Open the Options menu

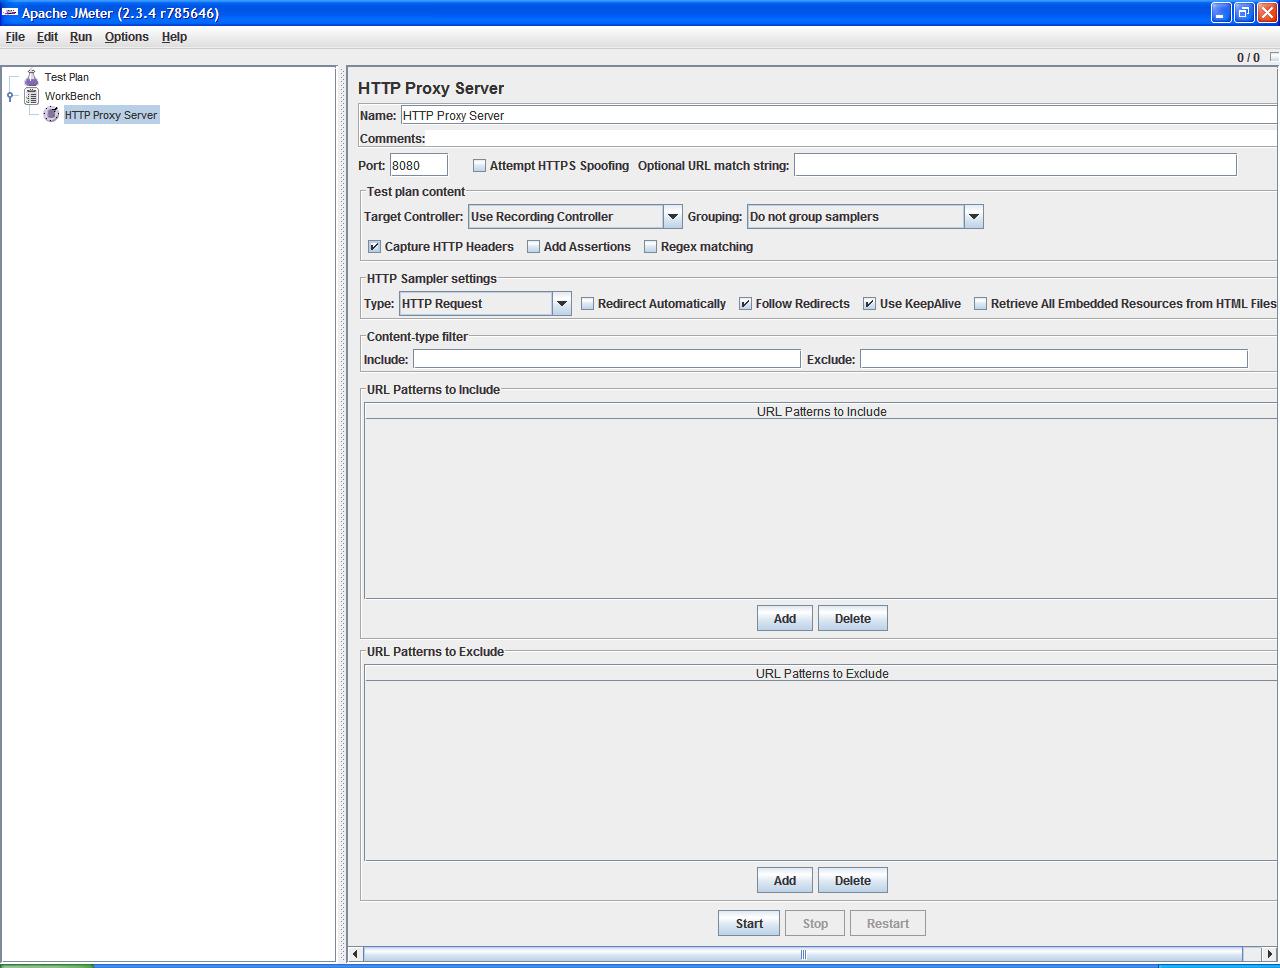pos(126,37)
